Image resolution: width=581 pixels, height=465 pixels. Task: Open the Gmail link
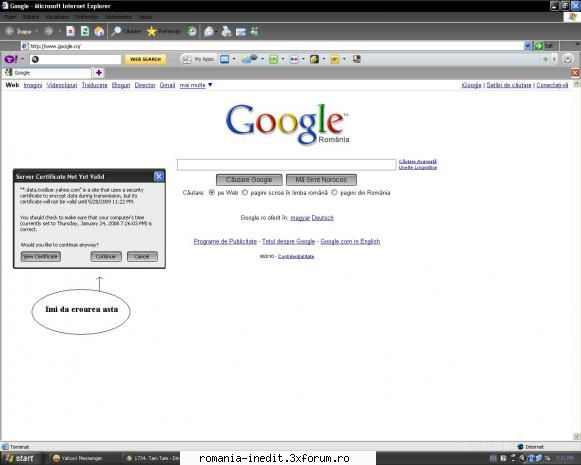(167, 85)
